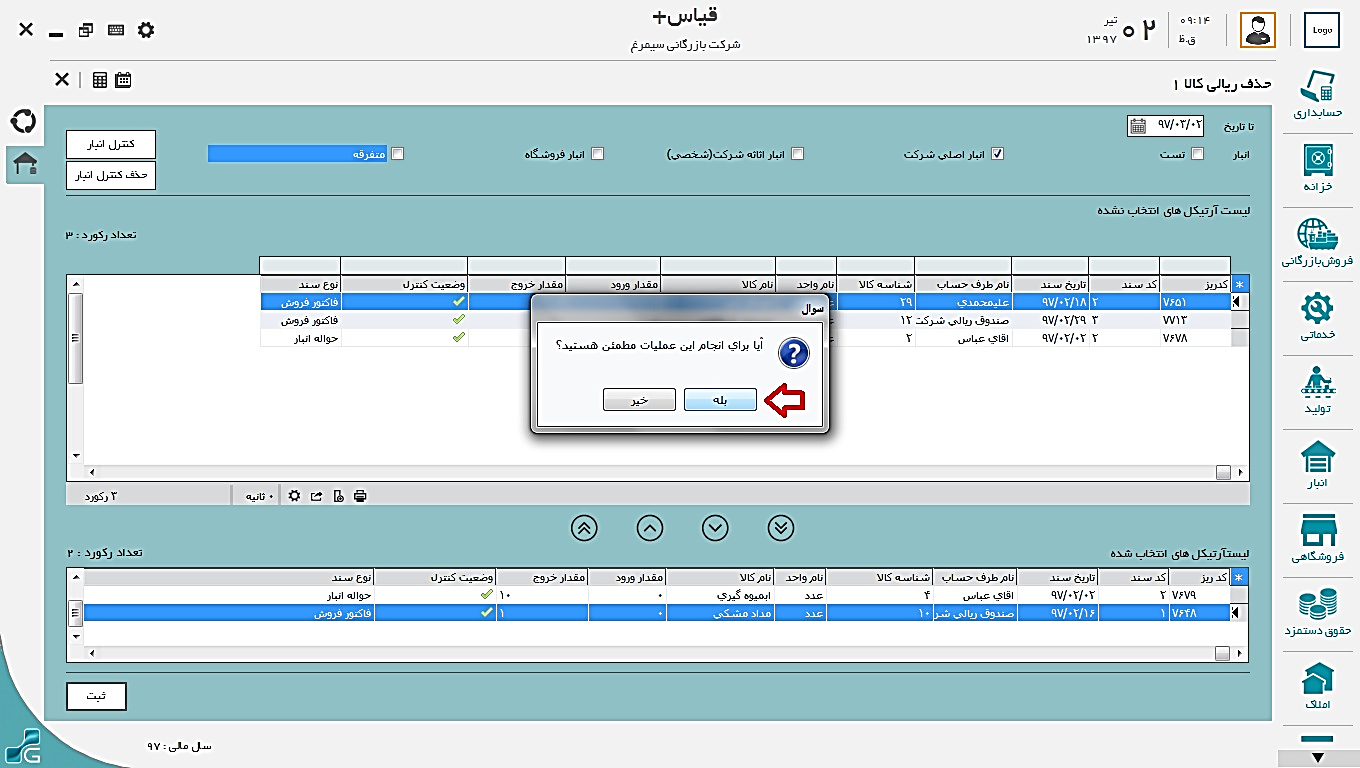The width and height of the screenshot is (1360, 768).
Task: Open the فروشگاهی store module
Action: coord(1317,538)
